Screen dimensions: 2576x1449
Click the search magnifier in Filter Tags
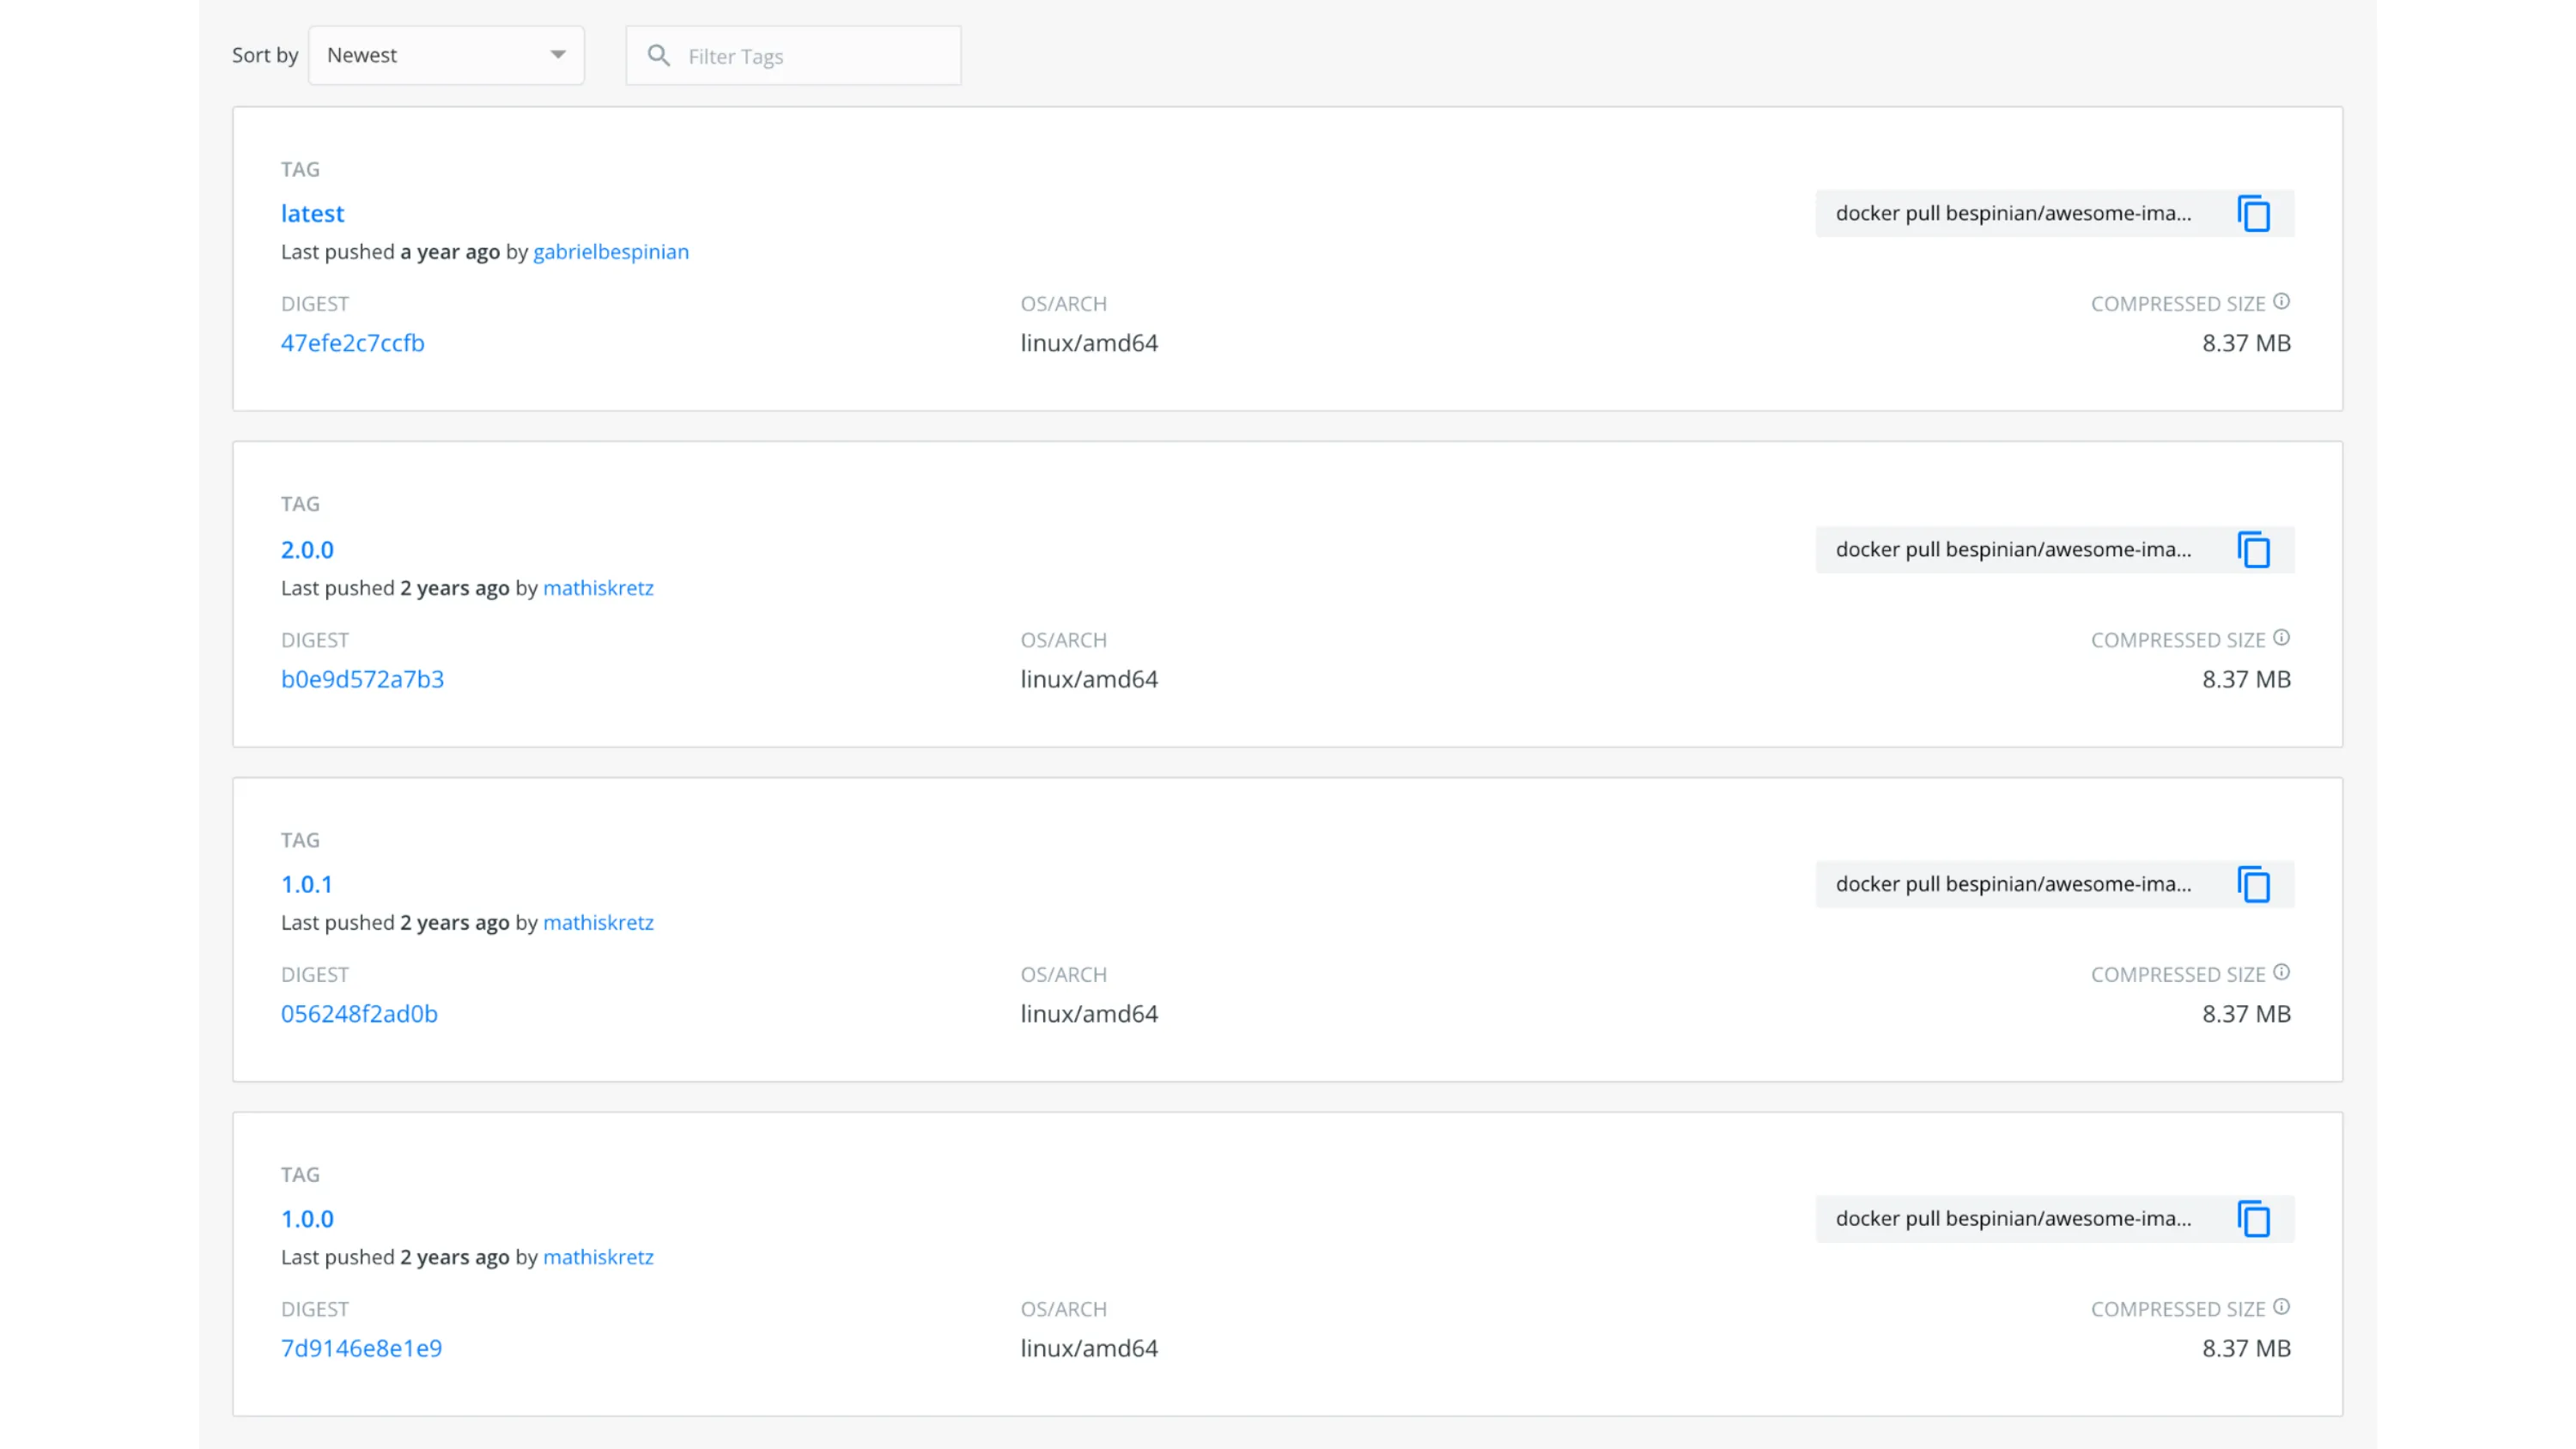pyautogui.click(x=659, y=55)
